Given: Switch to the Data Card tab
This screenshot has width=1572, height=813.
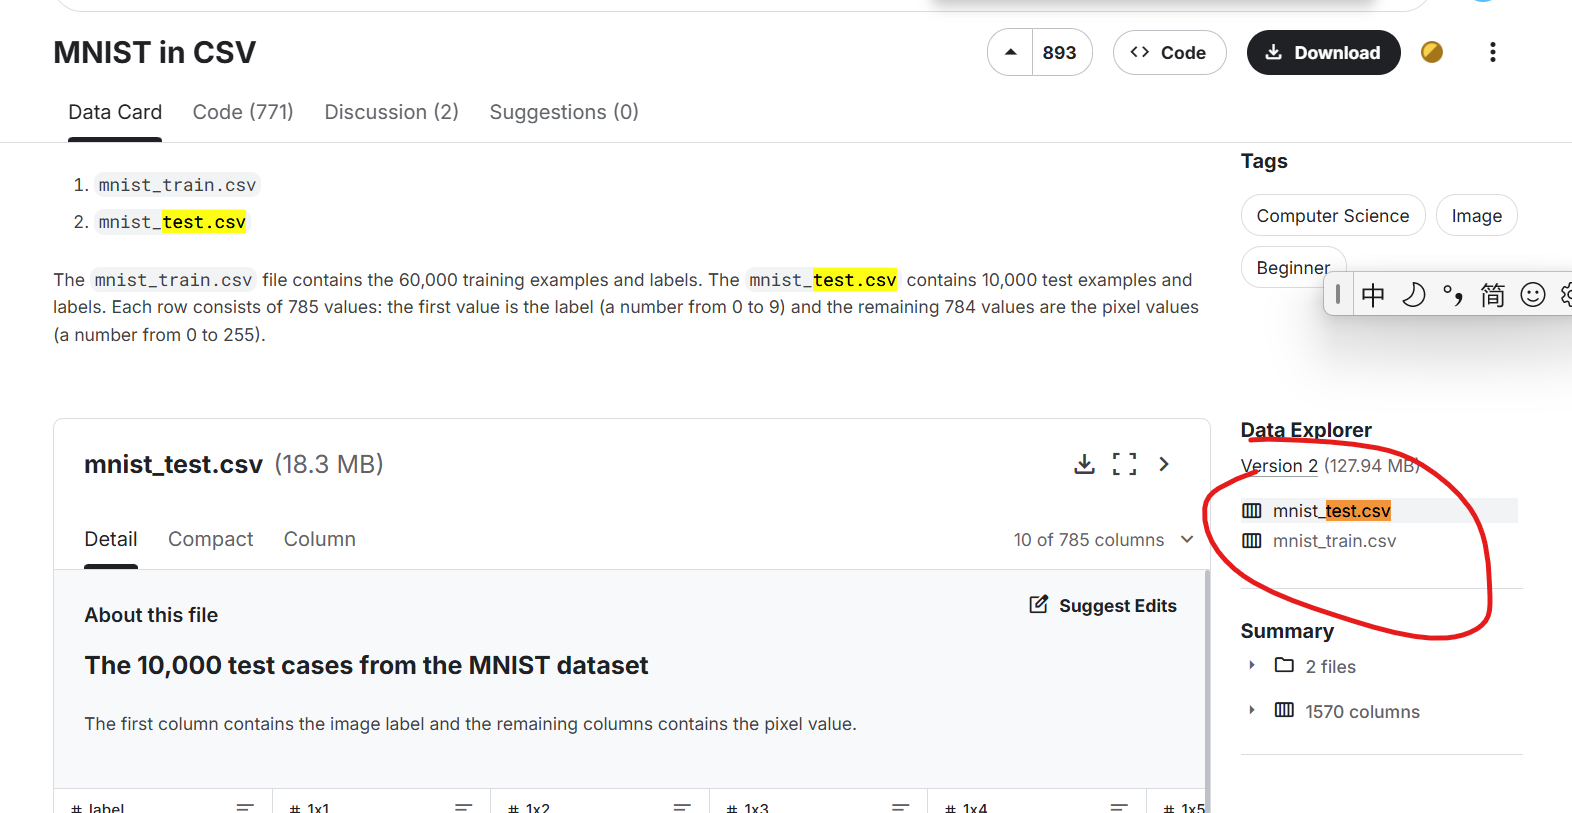Looking at the screenshot, I should (x=115, y=112).
